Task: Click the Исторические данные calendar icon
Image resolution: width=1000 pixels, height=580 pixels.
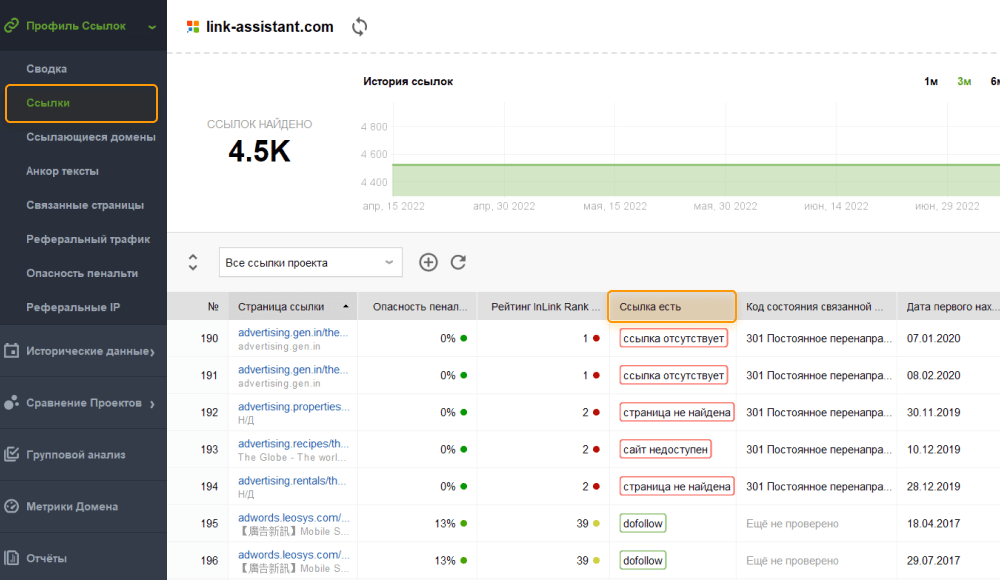Action: click(x=11, y=351)
